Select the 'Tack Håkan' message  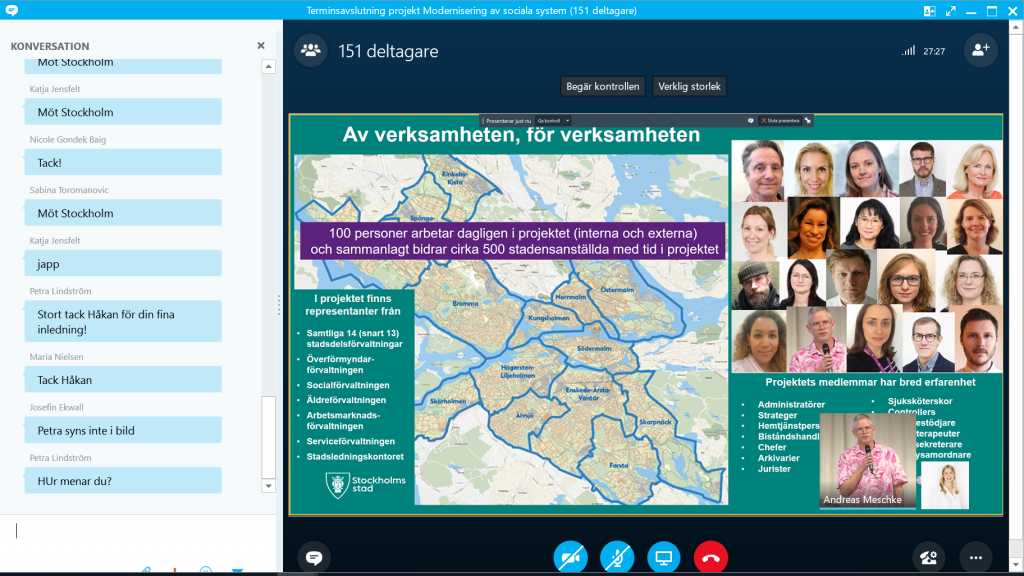(x=123, y=379)
